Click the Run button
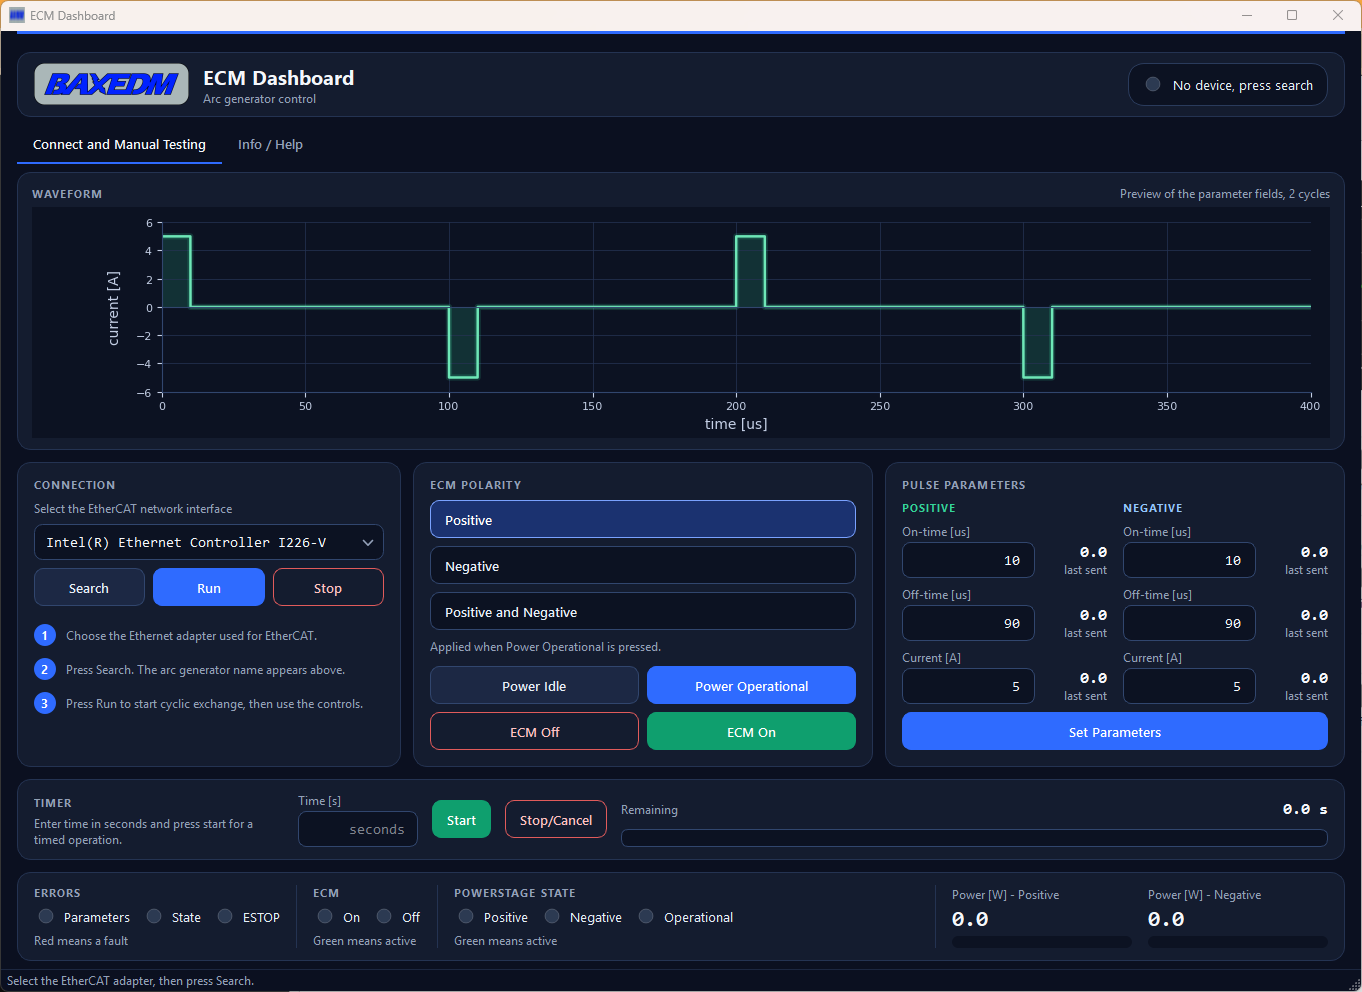This screenshot has width=1362, height=992. [x=209, y=588]
